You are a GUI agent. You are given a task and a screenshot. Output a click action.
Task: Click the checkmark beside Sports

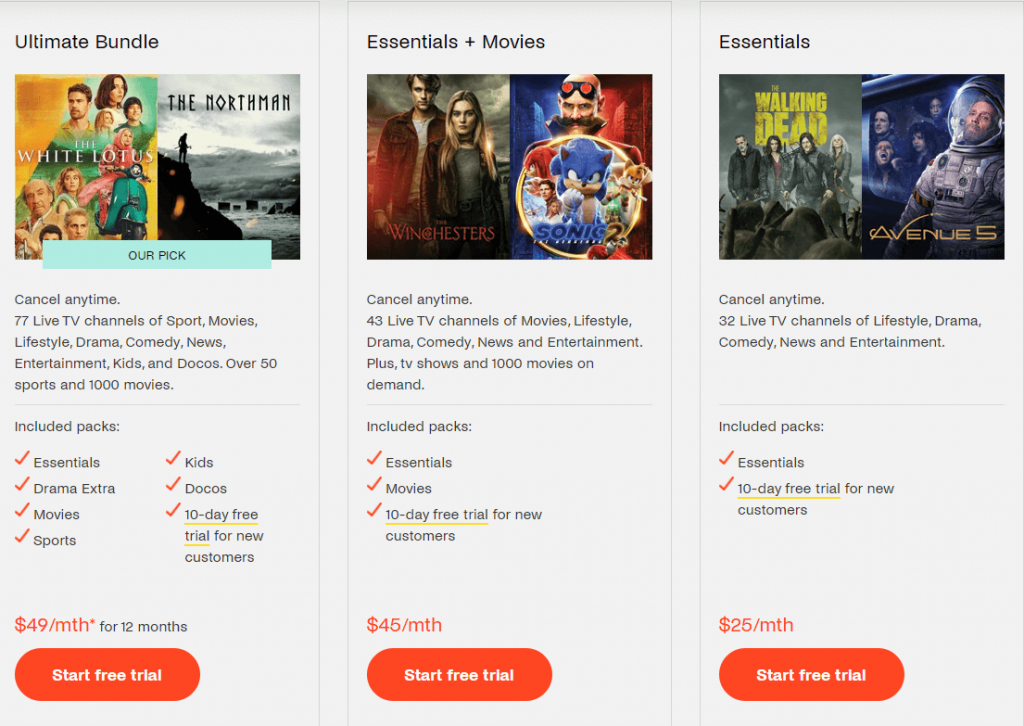pos(22,536)
